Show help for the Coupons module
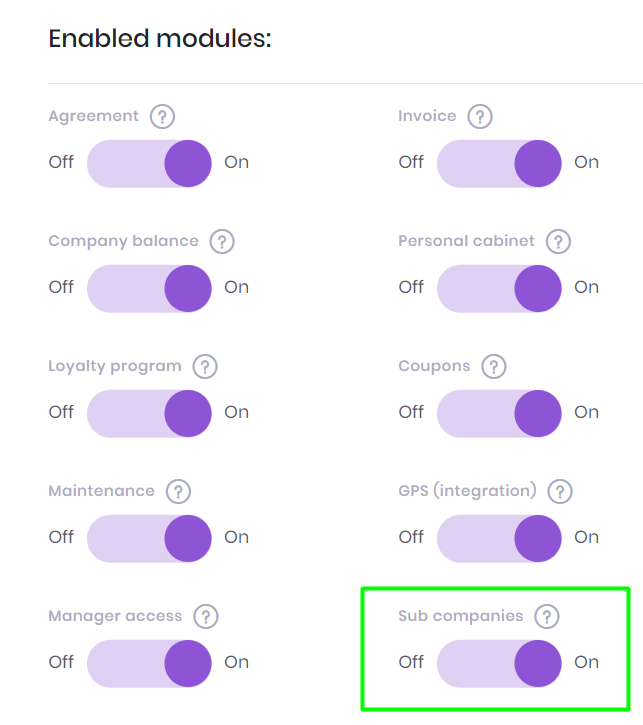This screenshot has height=725, width=643. (494, 366)
